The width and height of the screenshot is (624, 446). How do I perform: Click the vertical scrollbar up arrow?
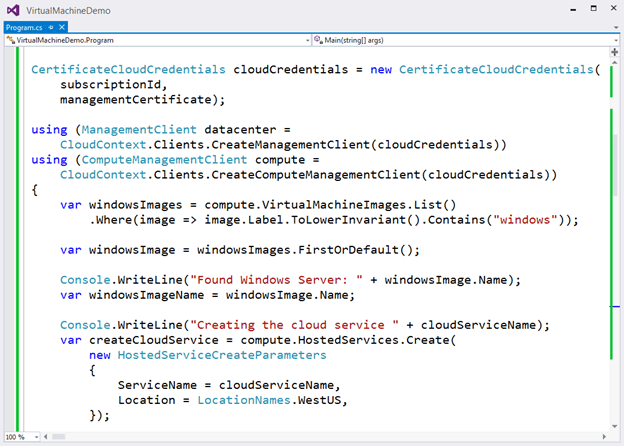(614, 63)
